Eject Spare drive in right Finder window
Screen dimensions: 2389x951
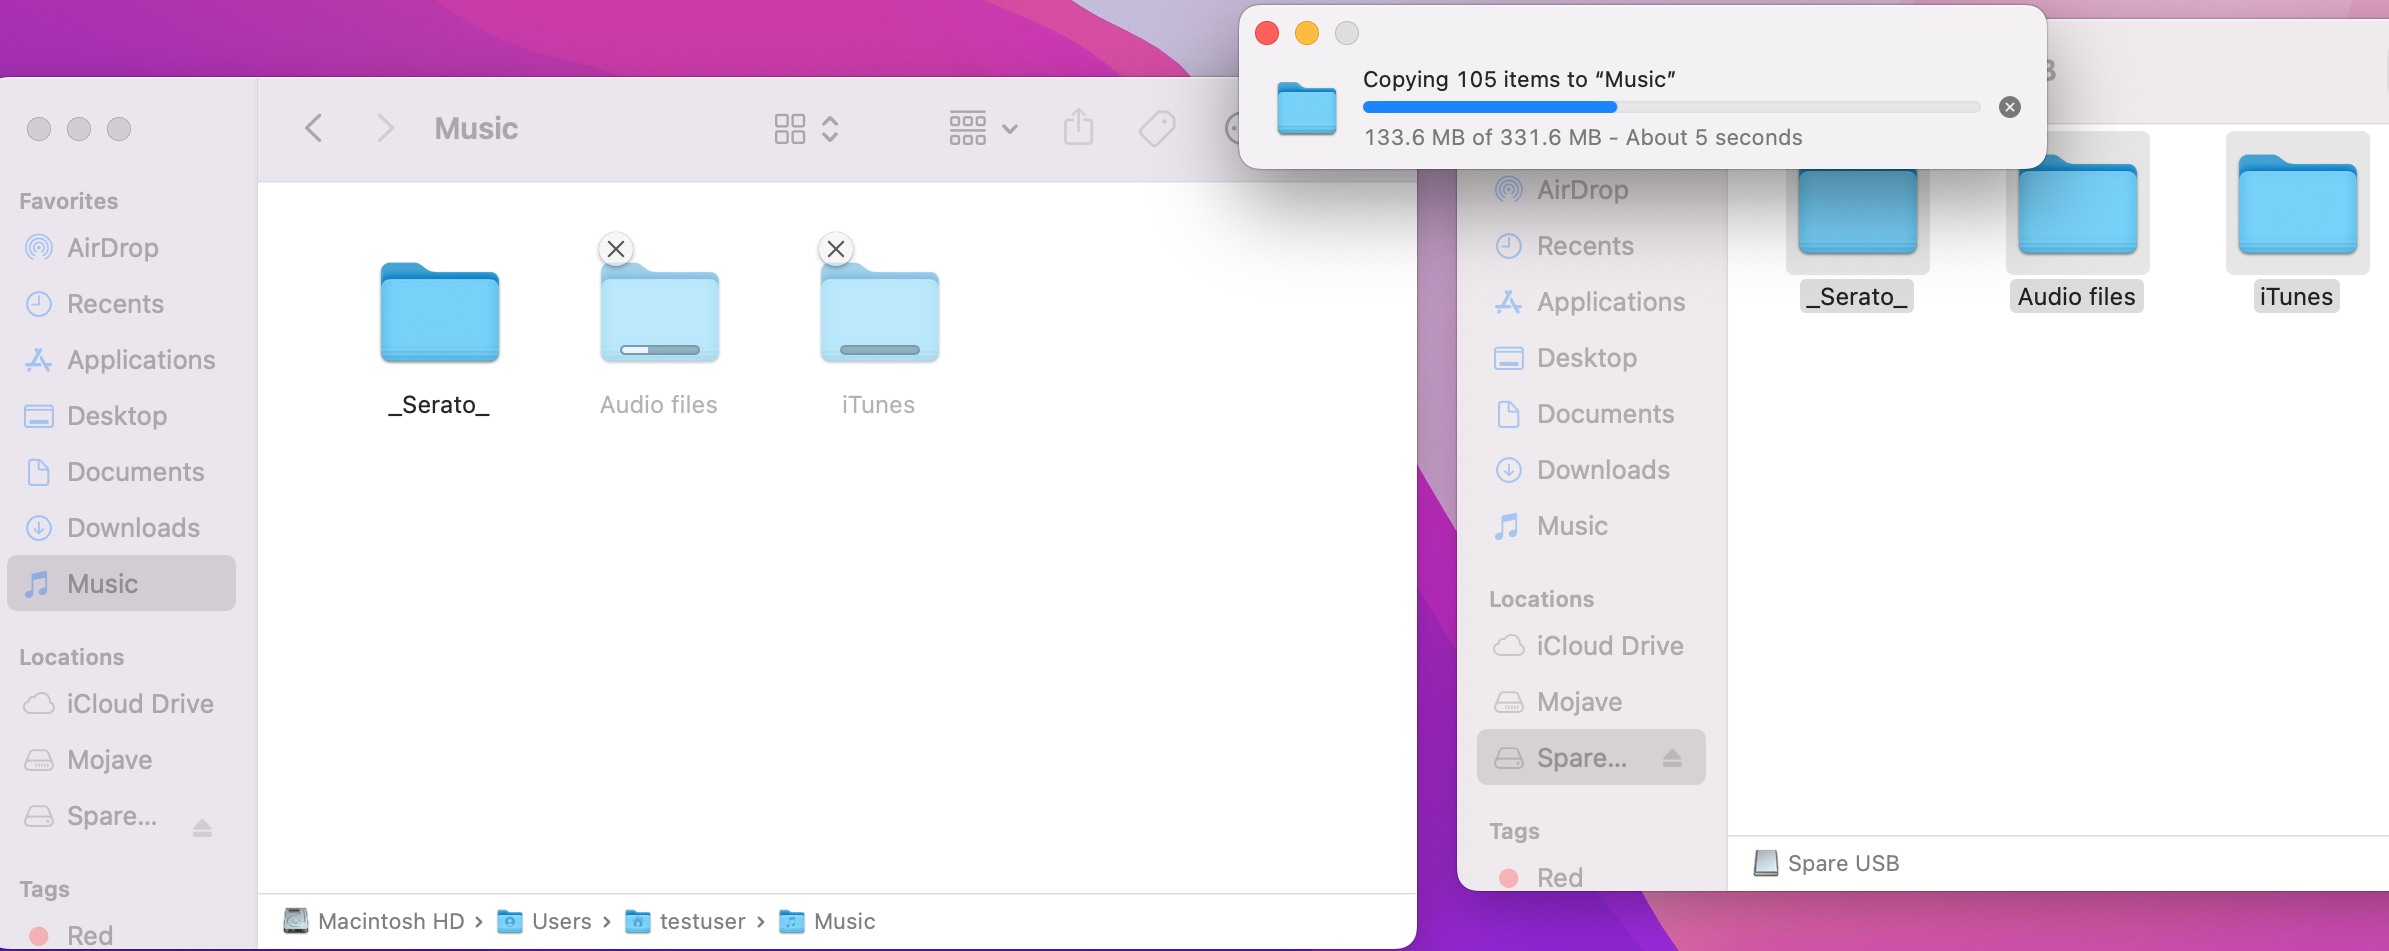[1672, 758]
